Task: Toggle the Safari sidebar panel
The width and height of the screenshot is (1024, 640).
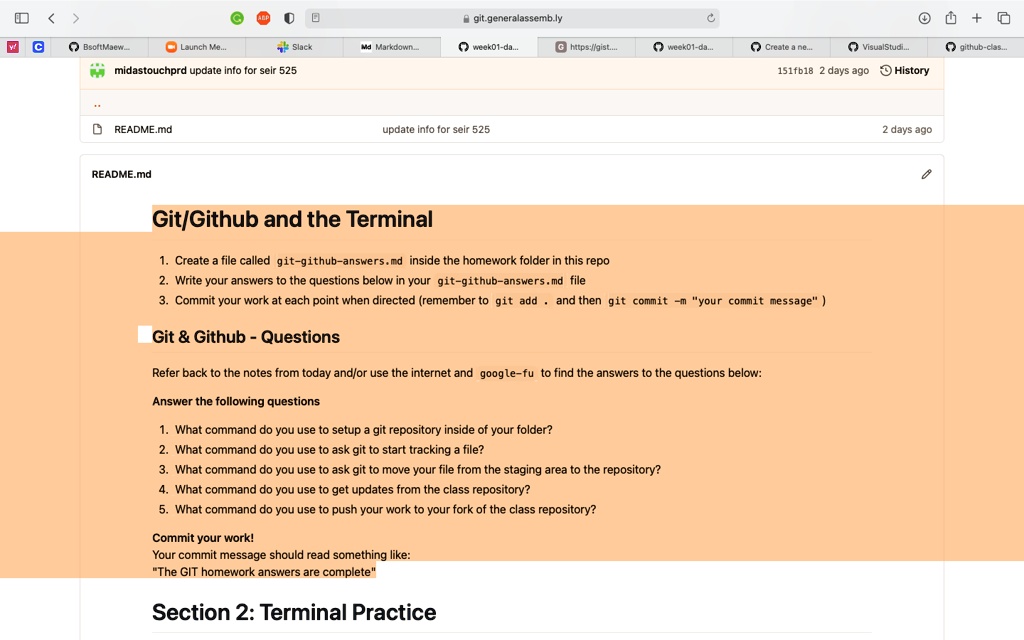Action: 22,18
